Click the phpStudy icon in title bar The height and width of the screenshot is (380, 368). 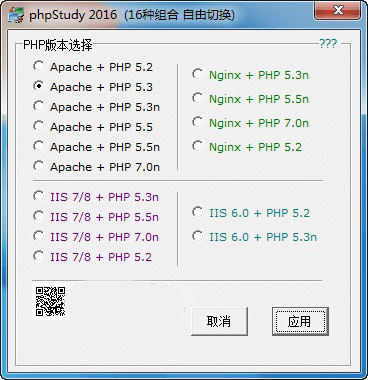(x=16, y=15)
